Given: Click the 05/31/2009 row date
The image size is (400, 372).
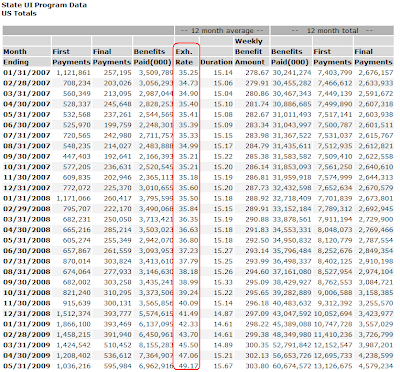Looking at the screenshot, I should (27, 366).
